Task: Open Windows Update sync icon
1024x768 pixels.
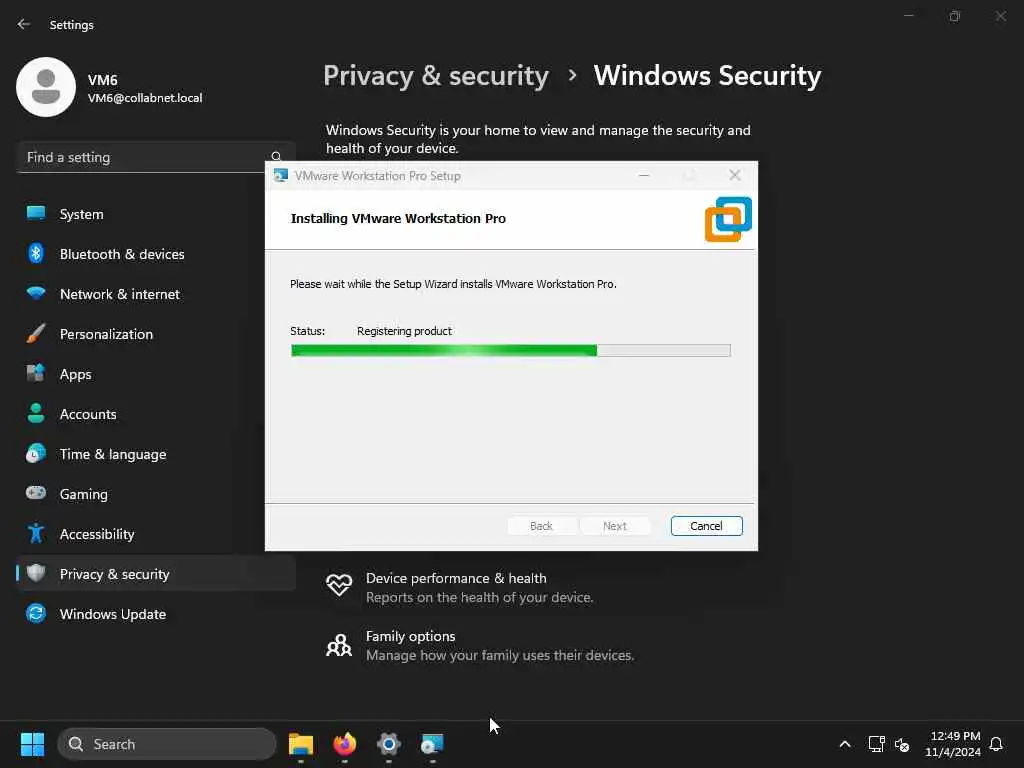Action: (x=36, y=614)
